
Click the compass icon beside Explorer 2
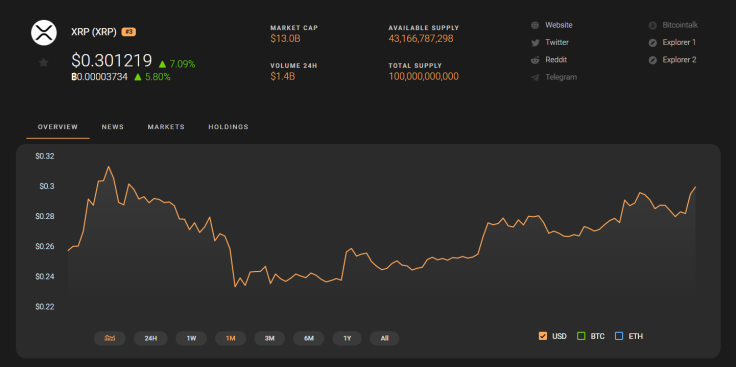tap(652, 60)
